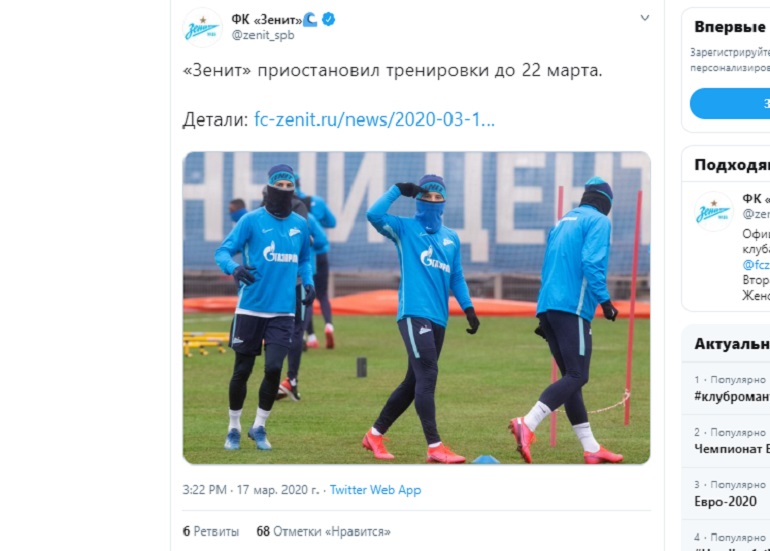The image size is (770, 551).
Task: Open the tweet timestamp 3:22 PM 17 мар. 2020
Action: point(250,490)
